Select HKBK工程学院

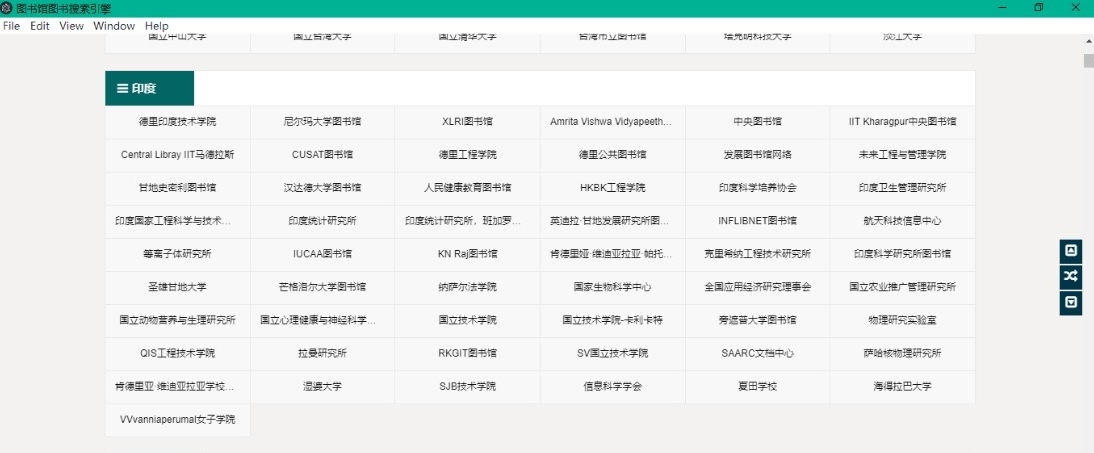point(613,188)
